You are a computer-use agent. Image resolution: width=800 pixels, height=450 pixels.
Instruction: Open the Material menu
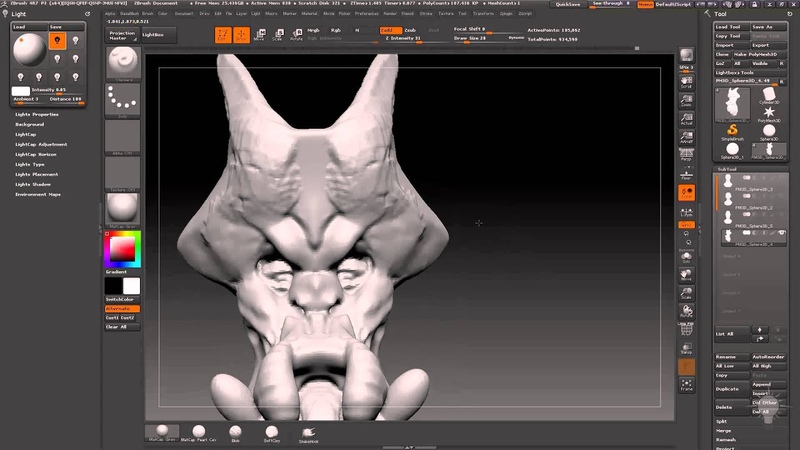pos(309,14)
